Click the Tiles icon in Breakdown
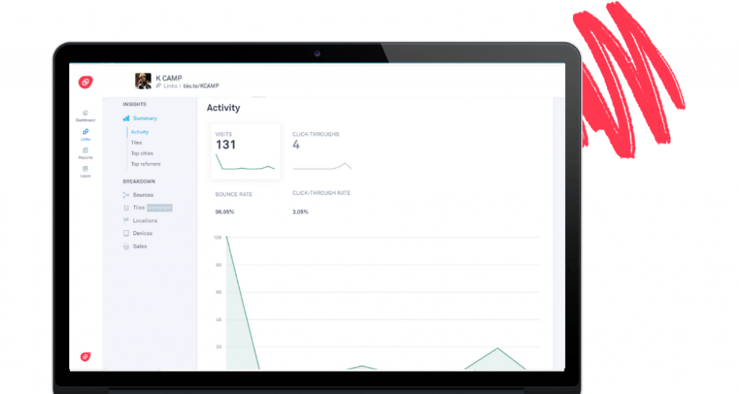Screen dimensions: 739x394 pyautogui.click(x=126, y=207)
